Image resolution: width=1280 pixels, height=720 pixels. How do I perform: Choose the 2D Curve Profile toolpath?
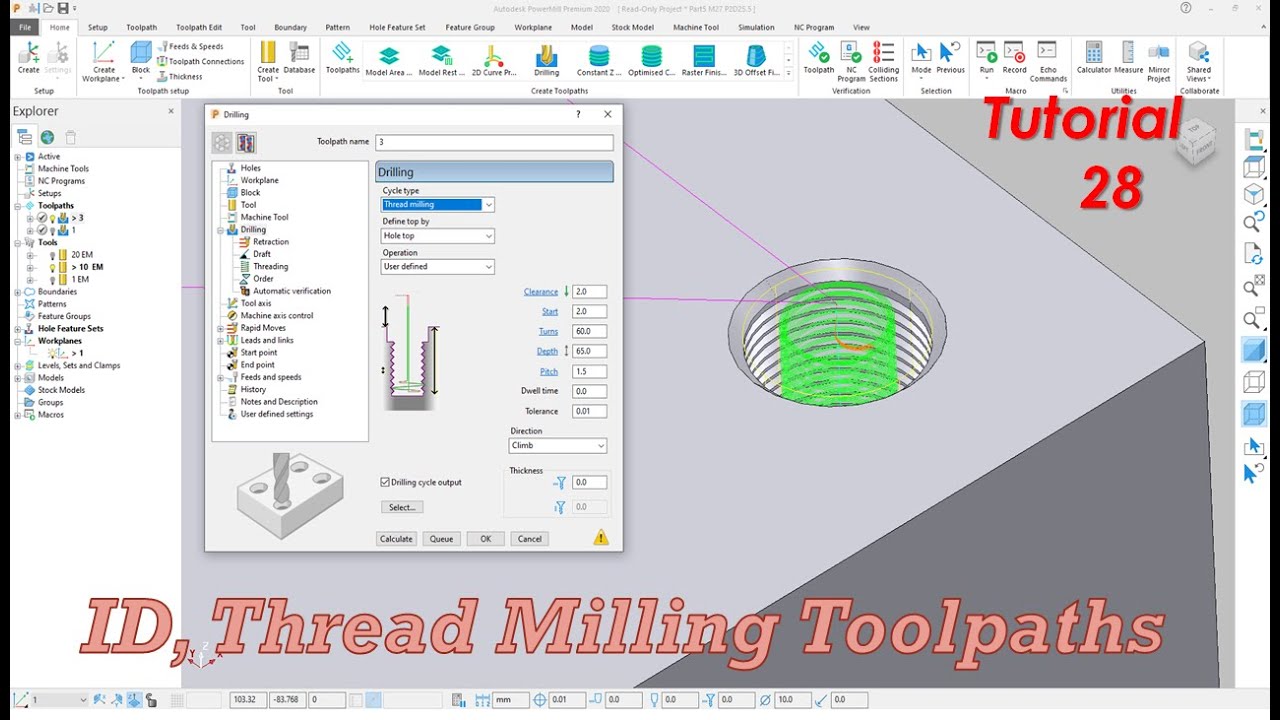pyautogui.click(x=494, y=61)
